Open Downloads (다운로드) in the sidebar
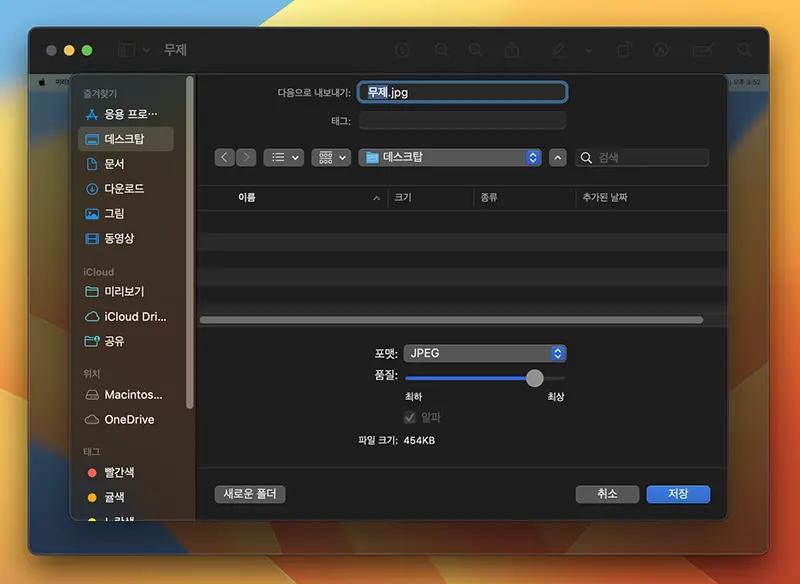The height and width of the screenshot is (584, 800). tap(126, 189)
